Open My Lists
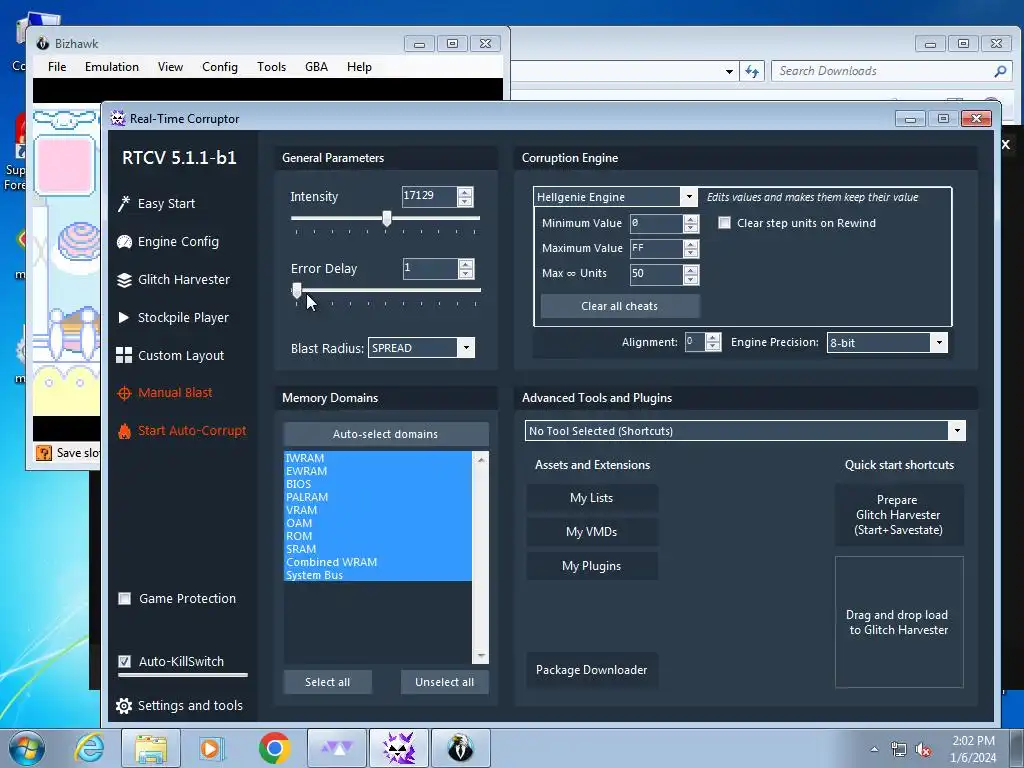Image resolution: width=1024 pixels, height=768 pixels. point(592,498)
